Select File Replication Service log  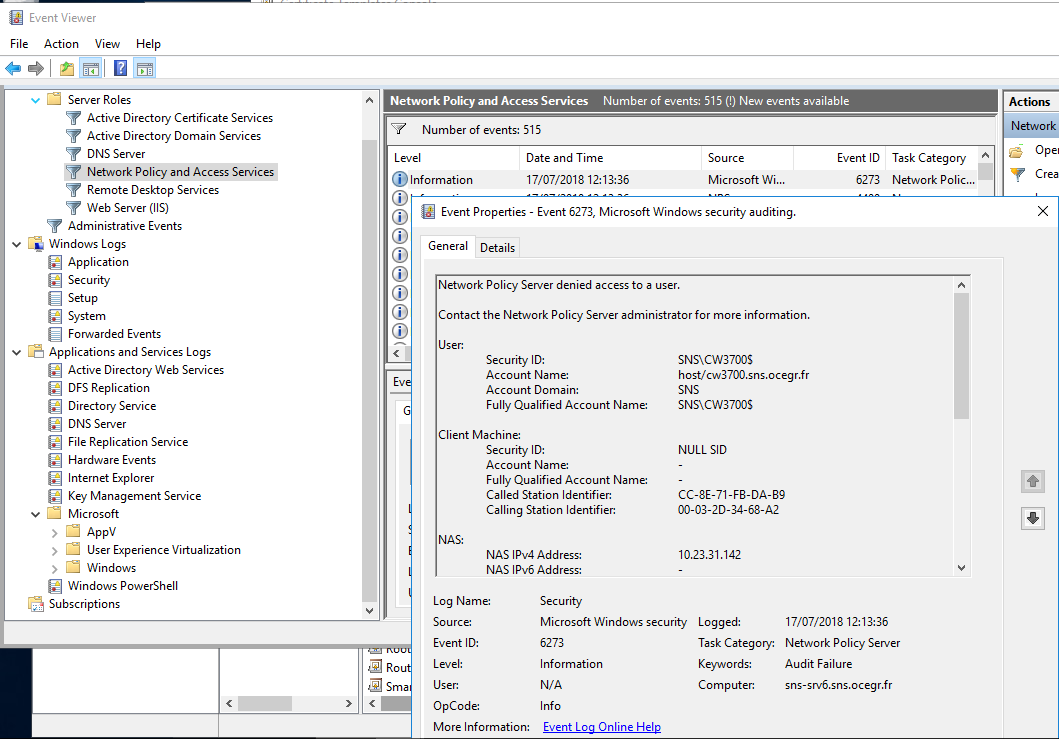(x=128, y=442)
